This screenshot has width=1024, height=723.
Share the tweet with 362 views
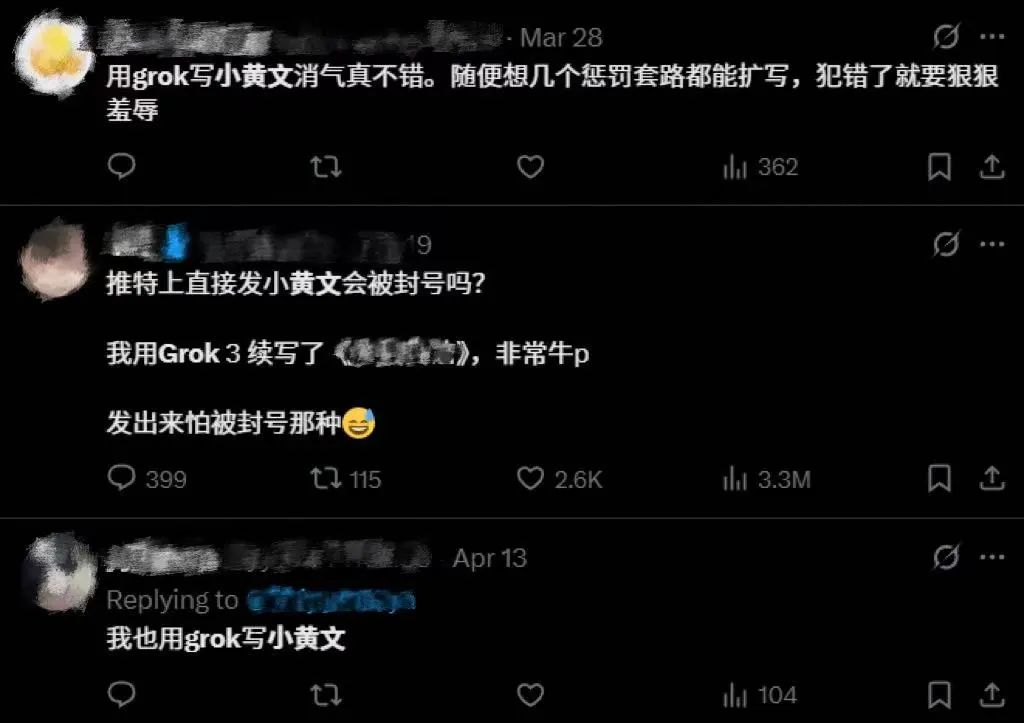(x=991, y=167)
